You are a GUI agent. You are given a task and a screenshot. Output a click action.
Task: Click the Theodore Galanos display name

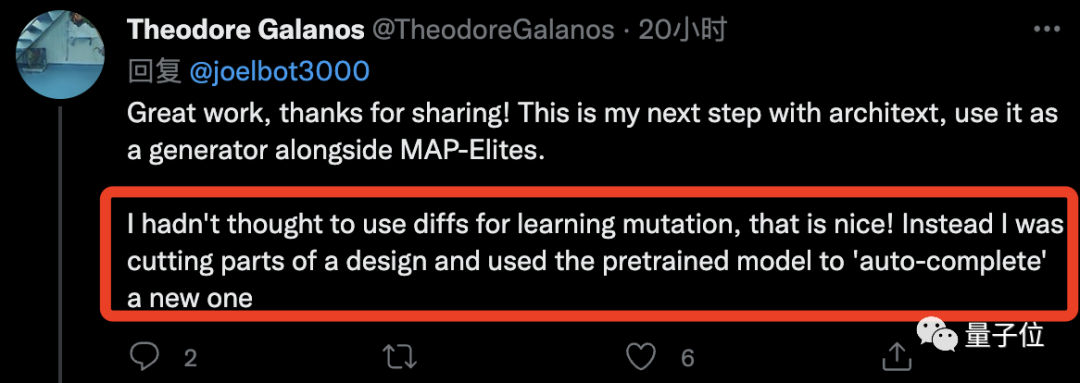point(246,29)
